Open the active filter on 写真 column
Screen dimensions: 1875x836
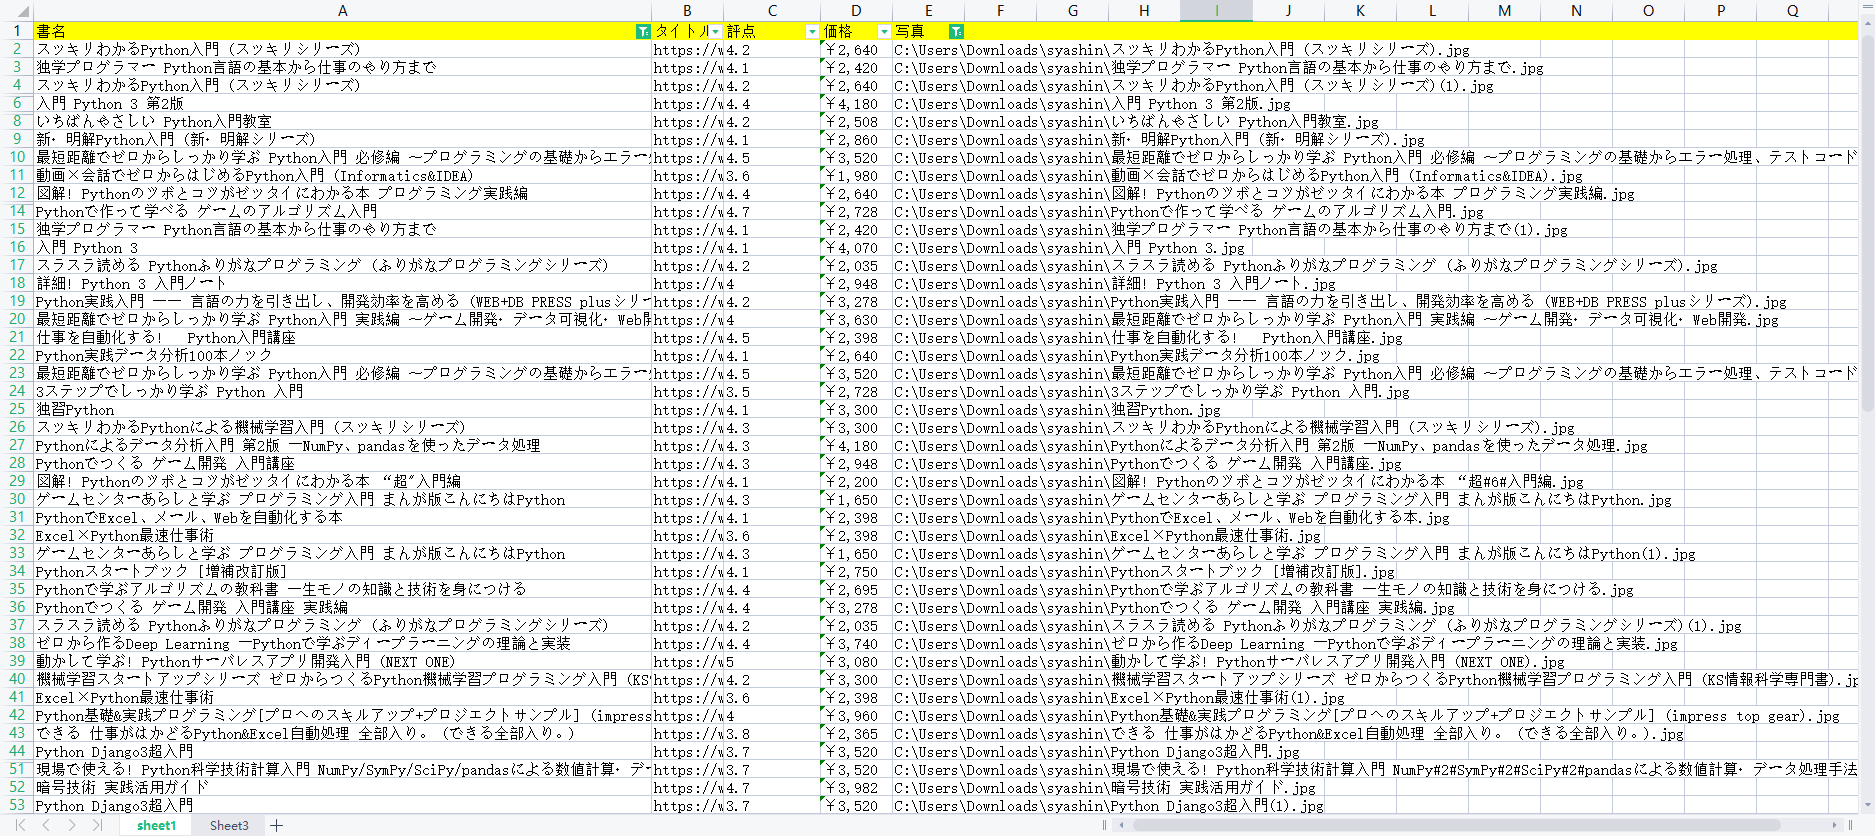956,32
